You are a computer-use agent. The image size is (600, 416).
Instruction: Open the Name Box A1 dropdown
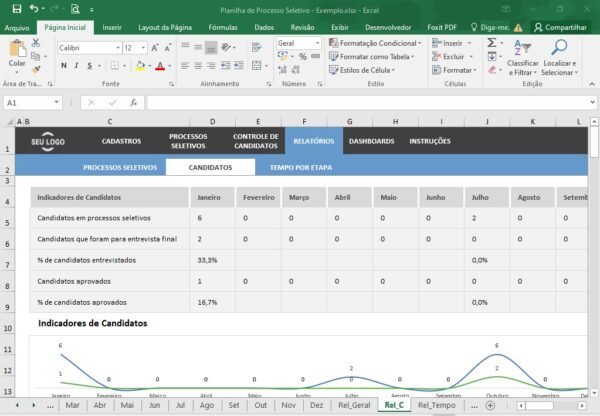(x=56, y=102)
